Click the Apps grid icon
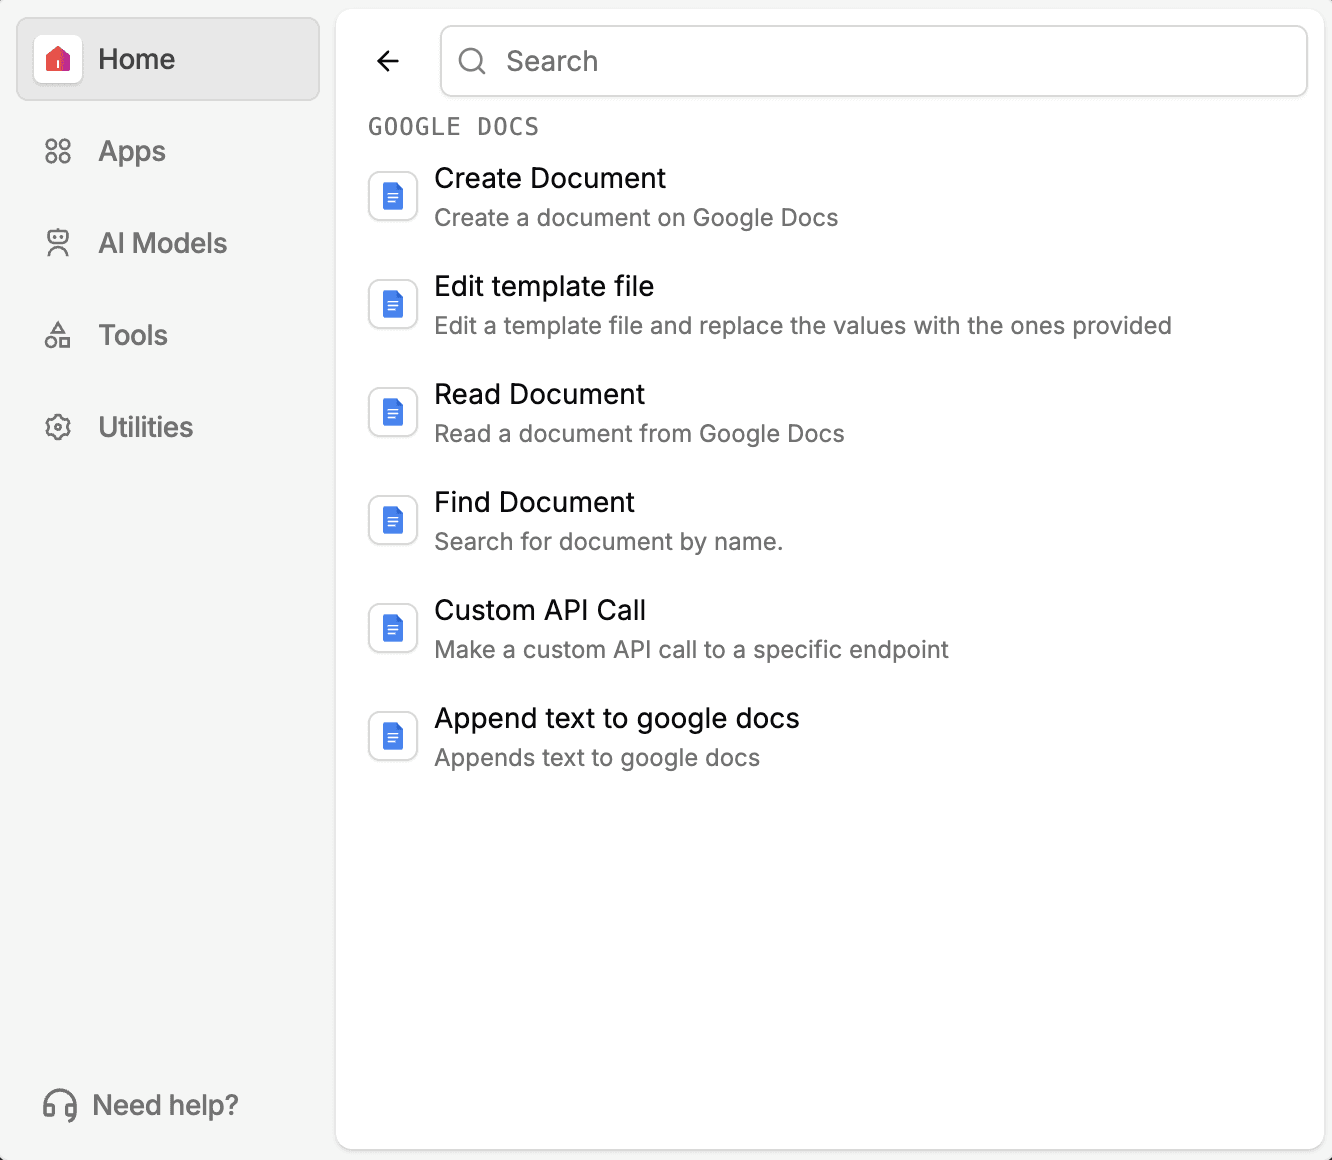This screenshot has width=1332, height=1160. (x=58, y=151)
